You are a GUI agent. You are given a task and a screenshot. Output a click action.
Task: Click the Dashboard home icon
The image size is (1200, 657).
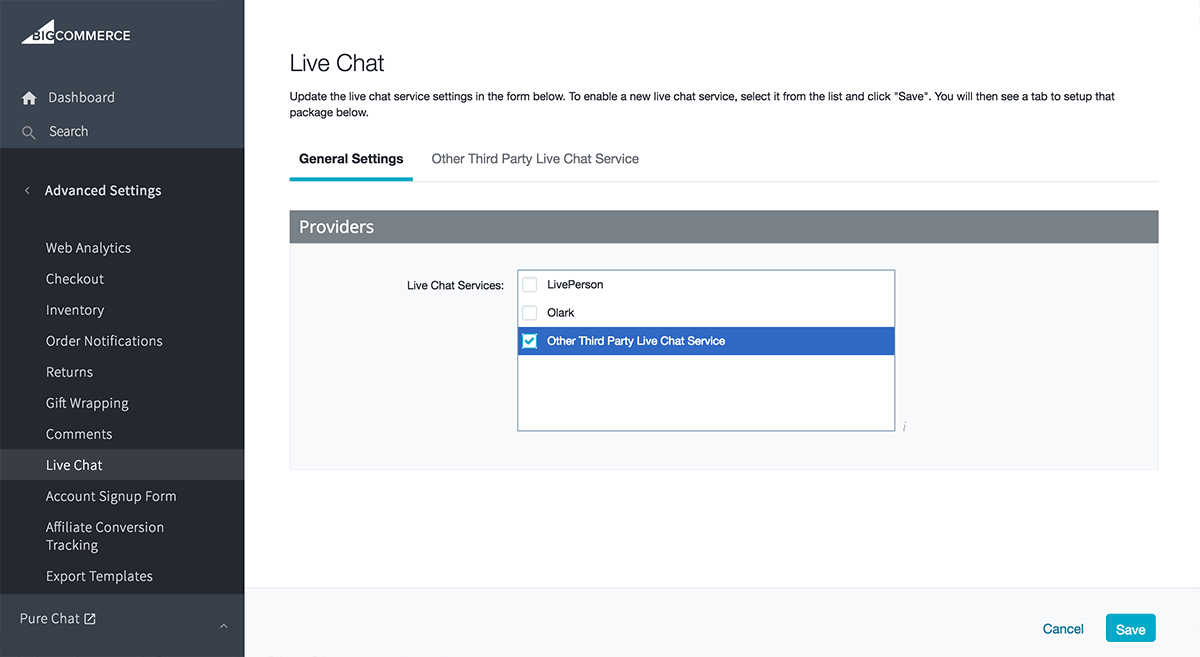click(29, 98)
